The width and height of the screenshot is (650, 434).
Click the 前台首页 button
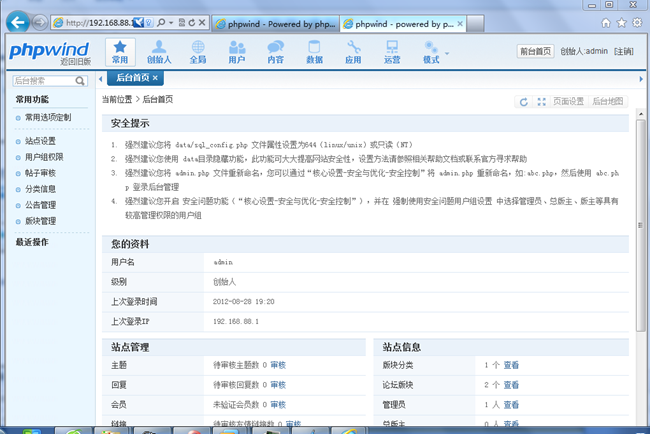[x=536, y=51]
